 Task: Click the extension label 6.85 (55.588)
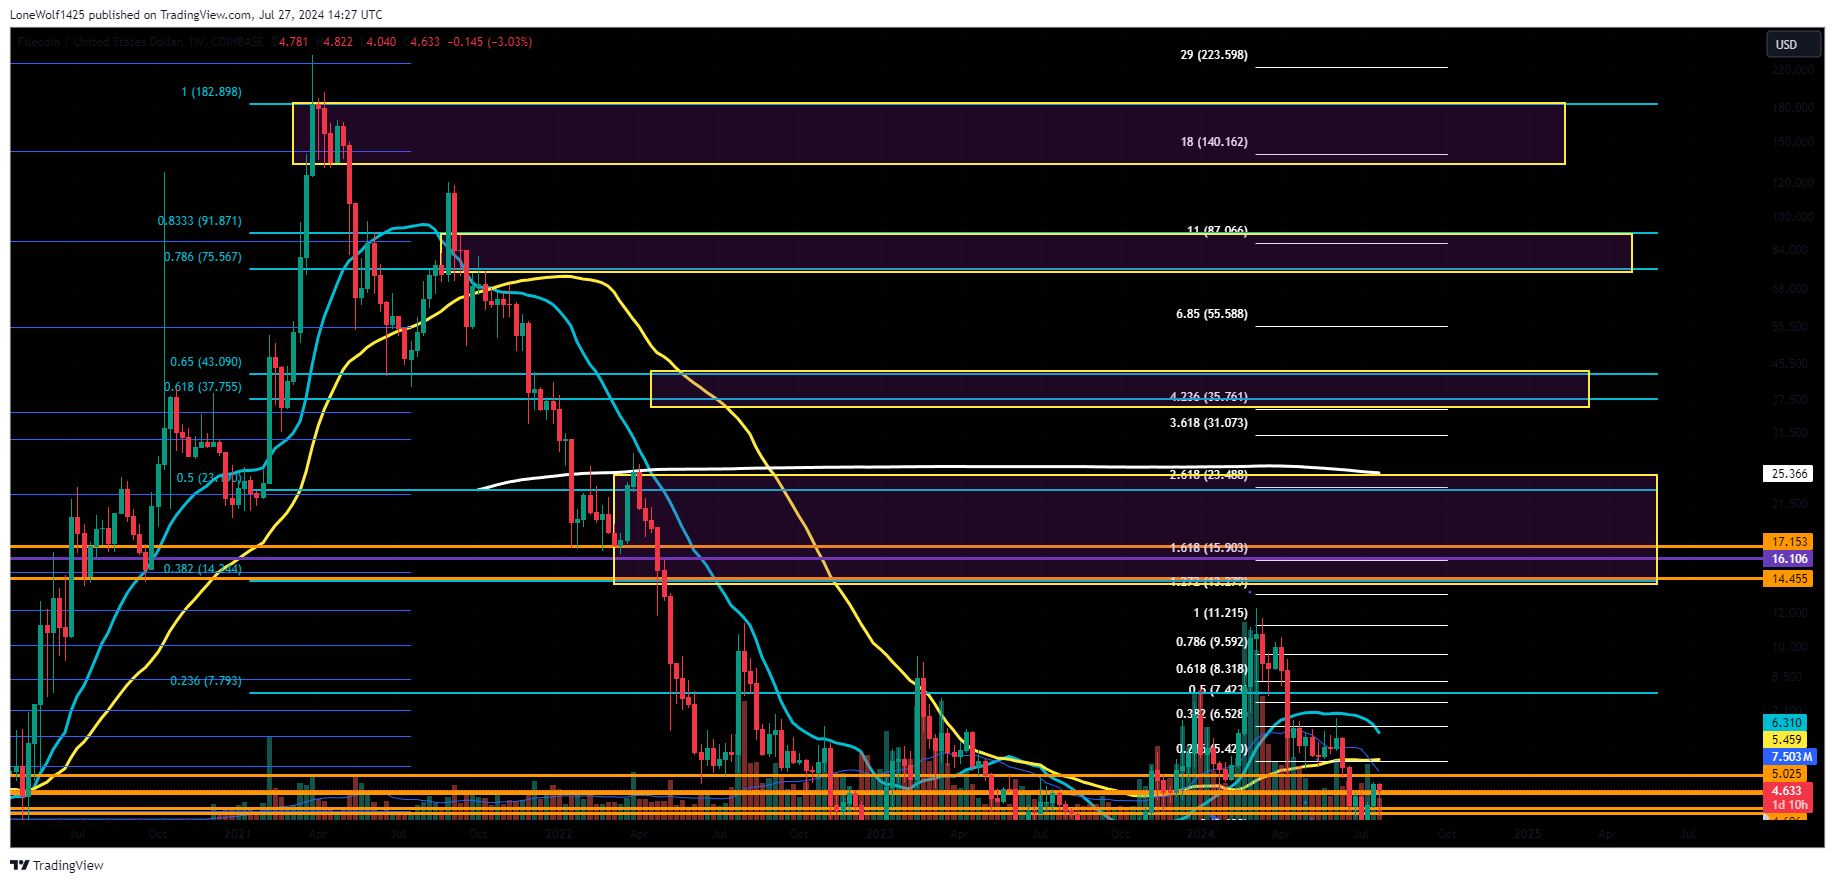click(1212, 314)
